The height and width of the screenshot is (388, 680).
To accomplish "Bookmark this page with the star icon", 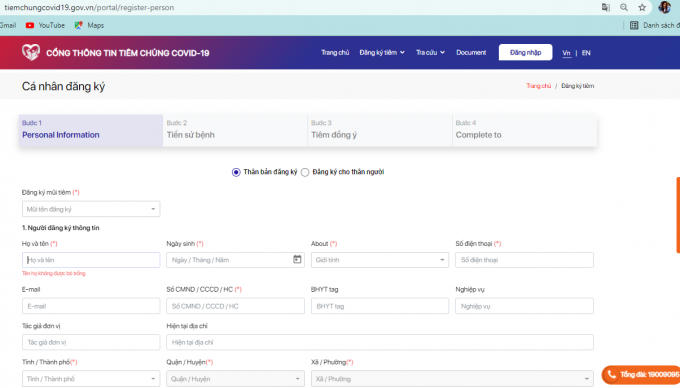I will [x=642, y=7].
